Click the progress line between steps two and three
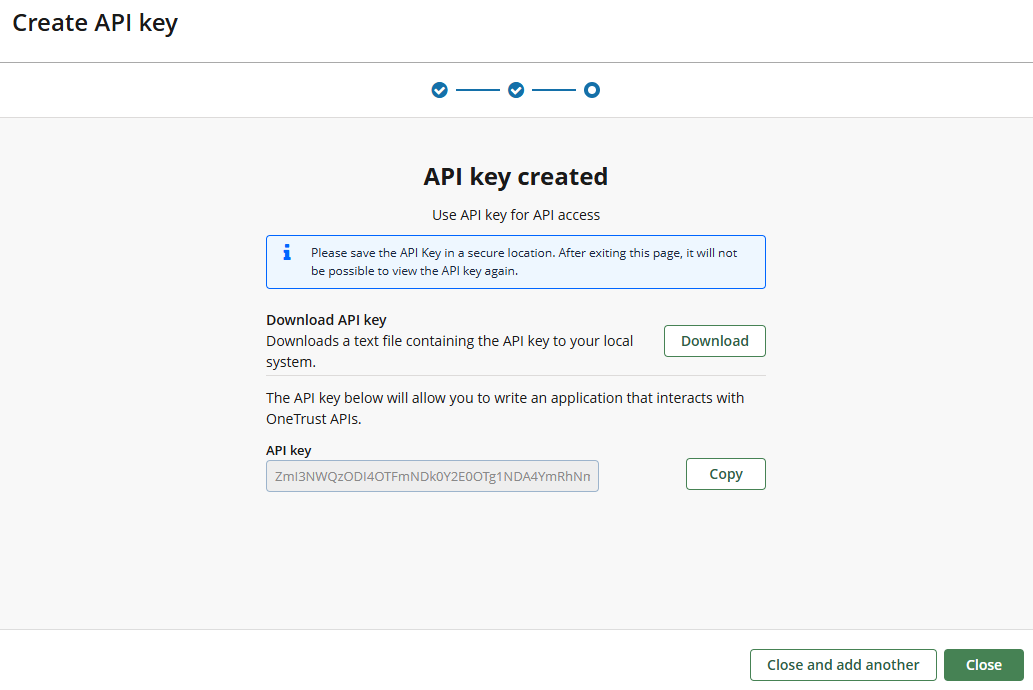This screenshot has height=690, width=1033. pos(554,90)
